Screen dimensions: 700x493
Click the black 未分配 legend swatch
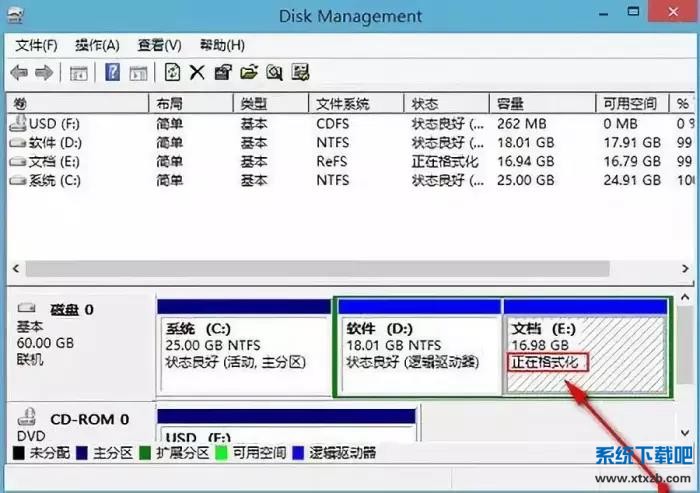click(17, 453)
